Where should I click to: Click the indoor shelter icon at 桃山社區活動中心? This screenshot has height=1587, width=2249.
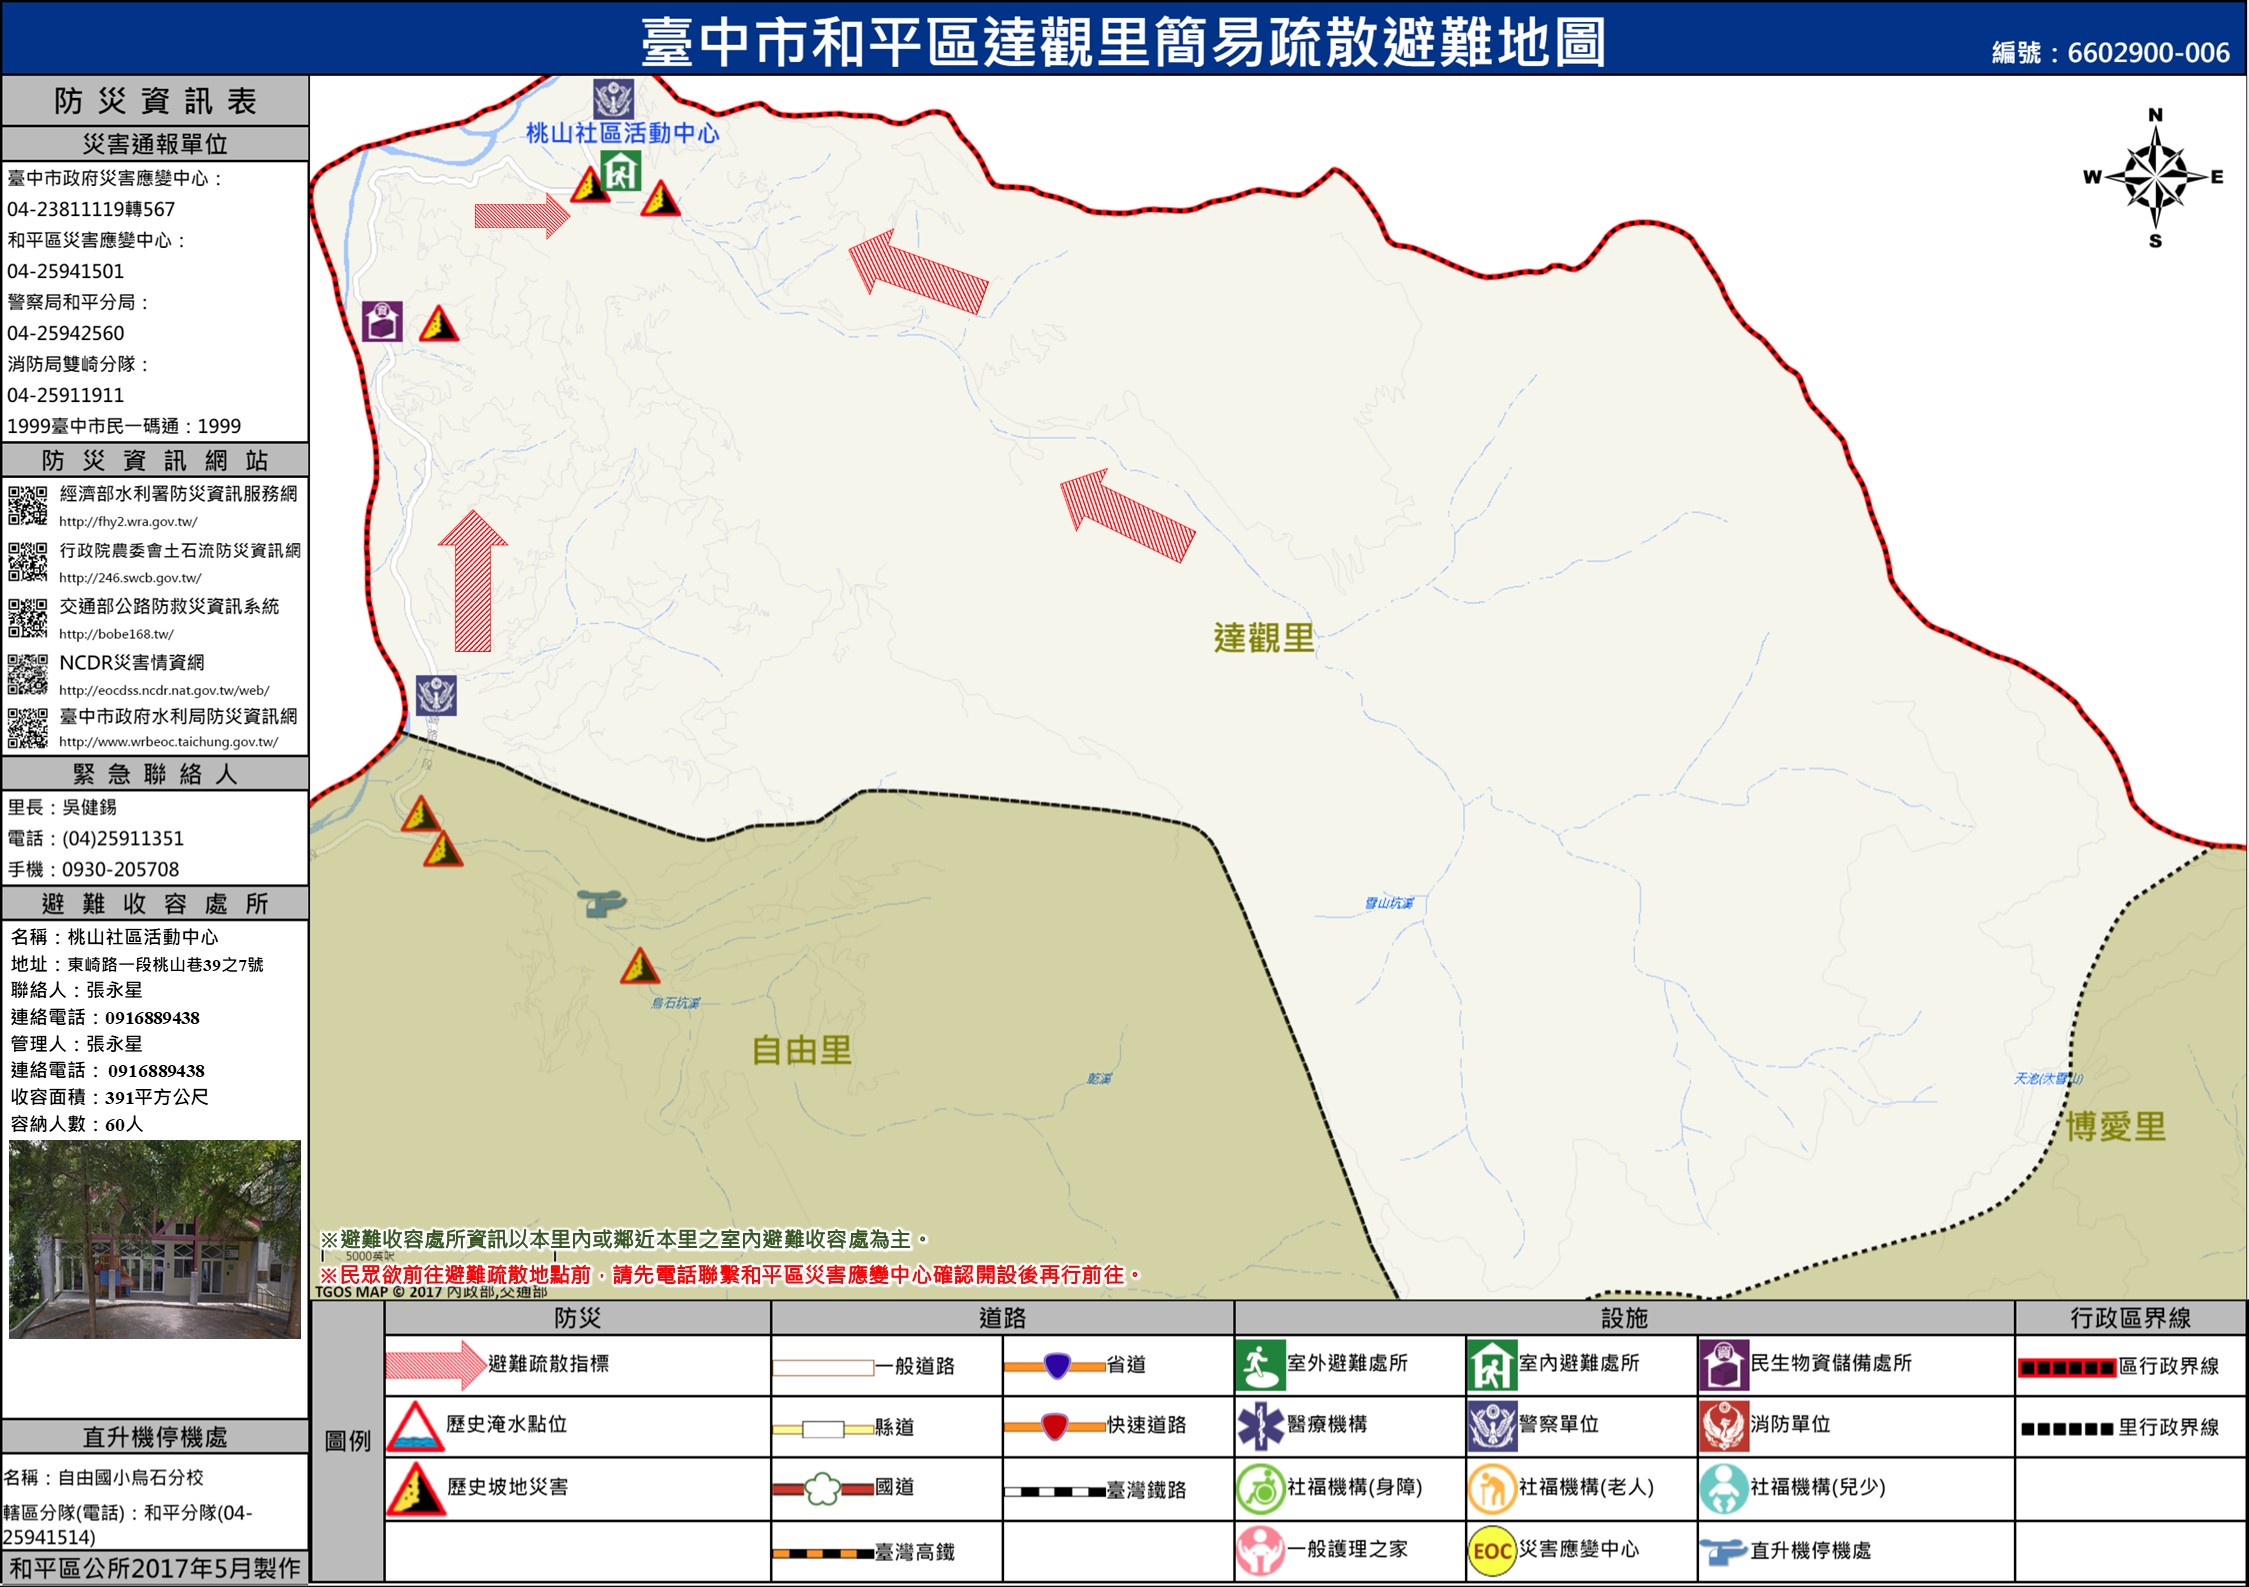(620, 171)
